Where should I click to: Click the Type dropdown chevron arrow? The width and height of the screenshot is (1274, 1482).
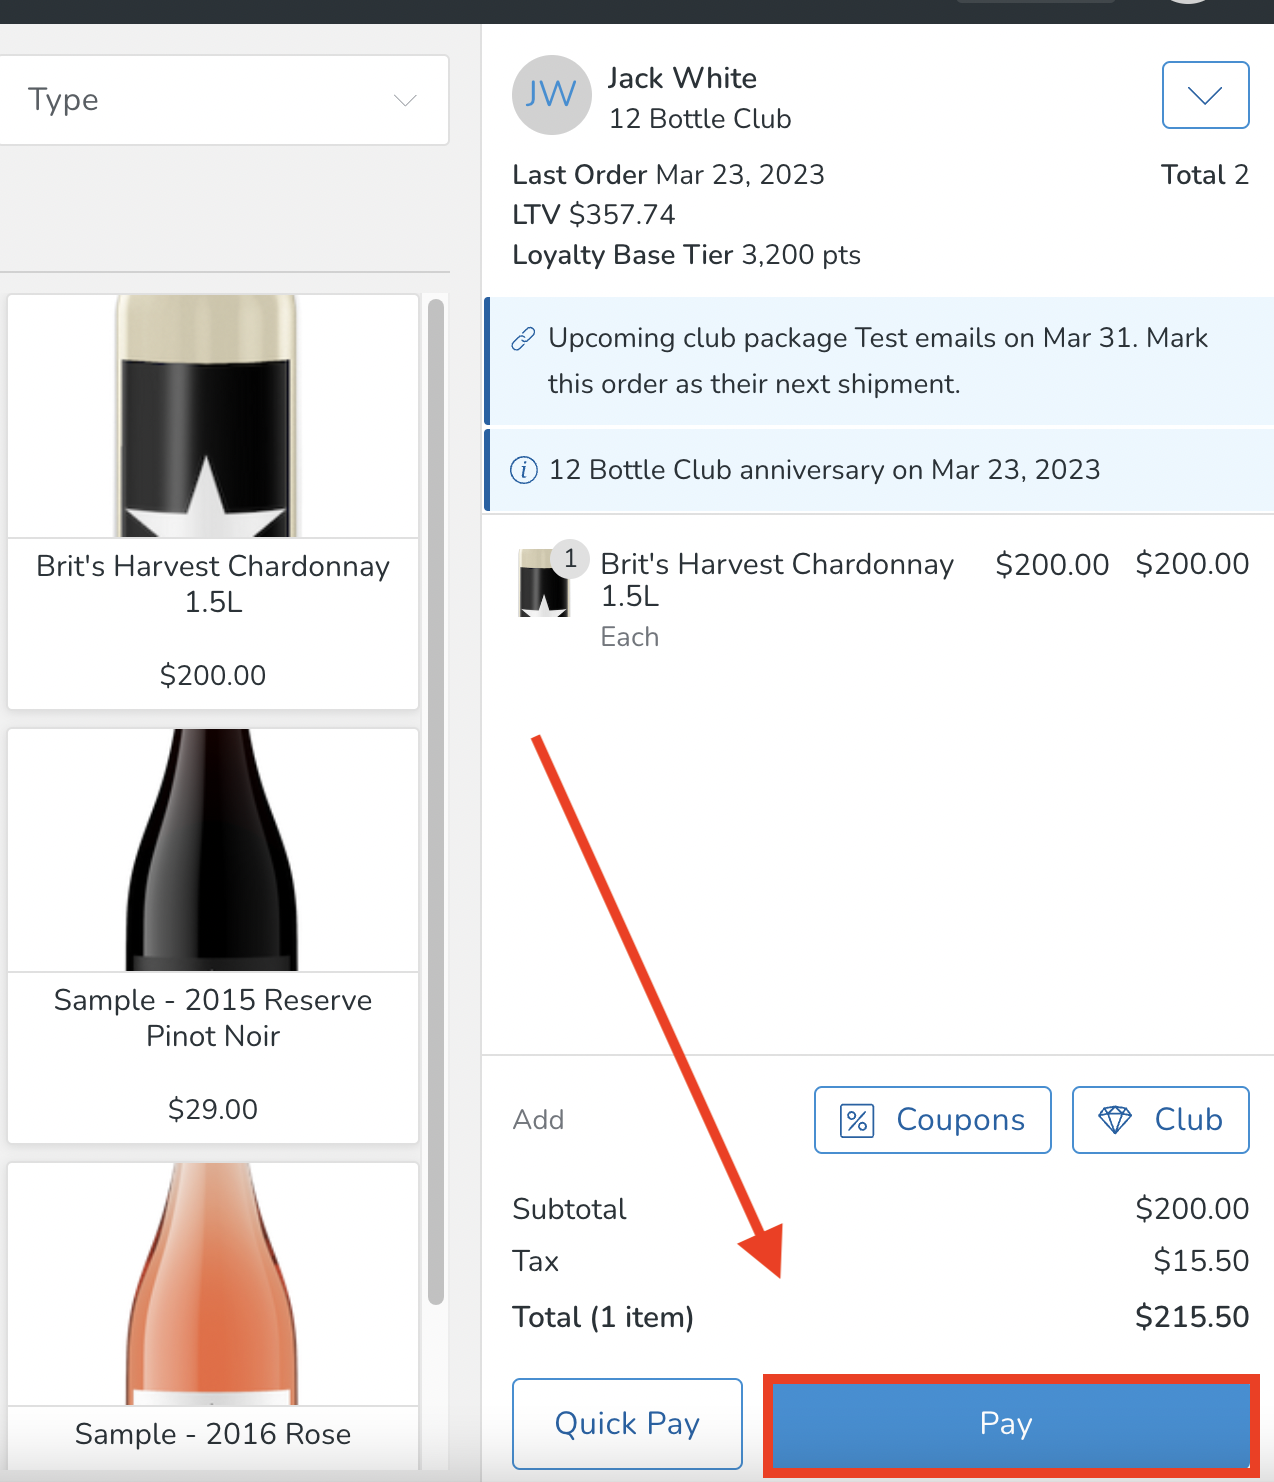tap(405, 100)
